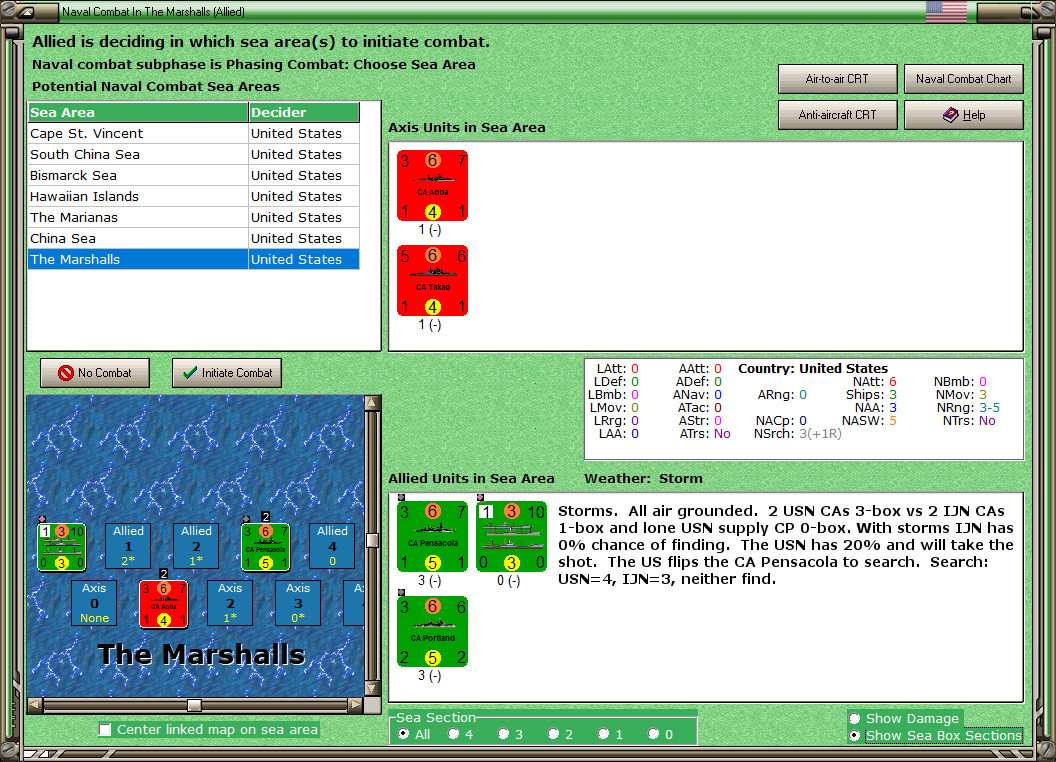
Task: Select The Marianas row
Action: (x=193, y=217)
